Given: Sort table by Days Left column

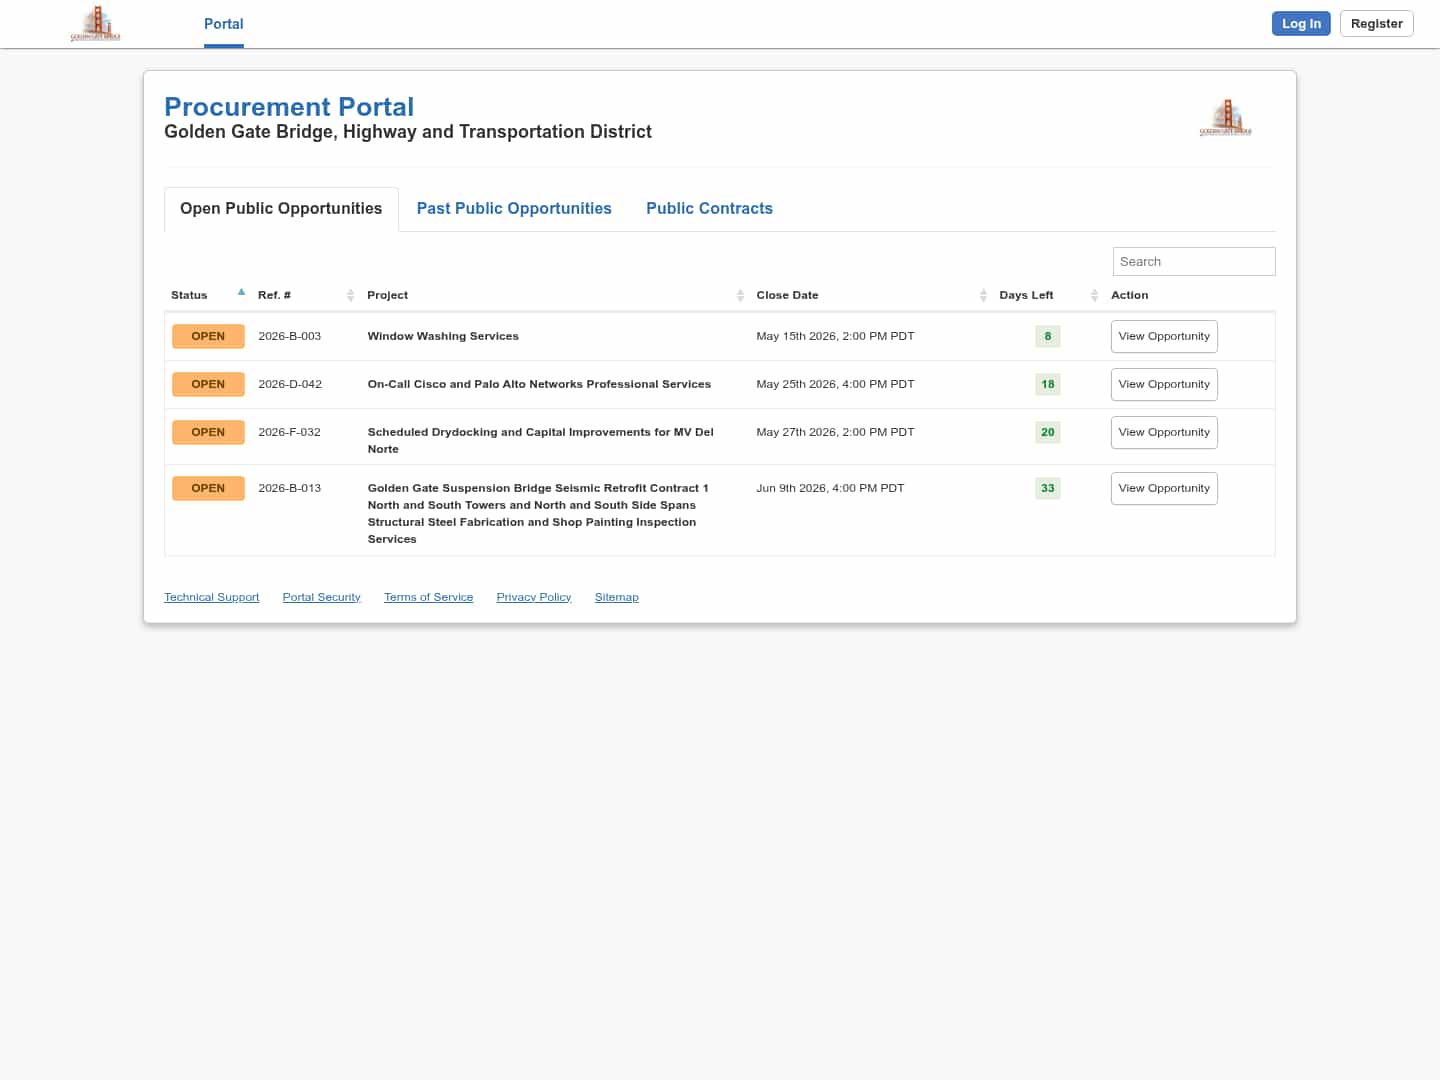Looking at the screenshot, I should 1048,295.
